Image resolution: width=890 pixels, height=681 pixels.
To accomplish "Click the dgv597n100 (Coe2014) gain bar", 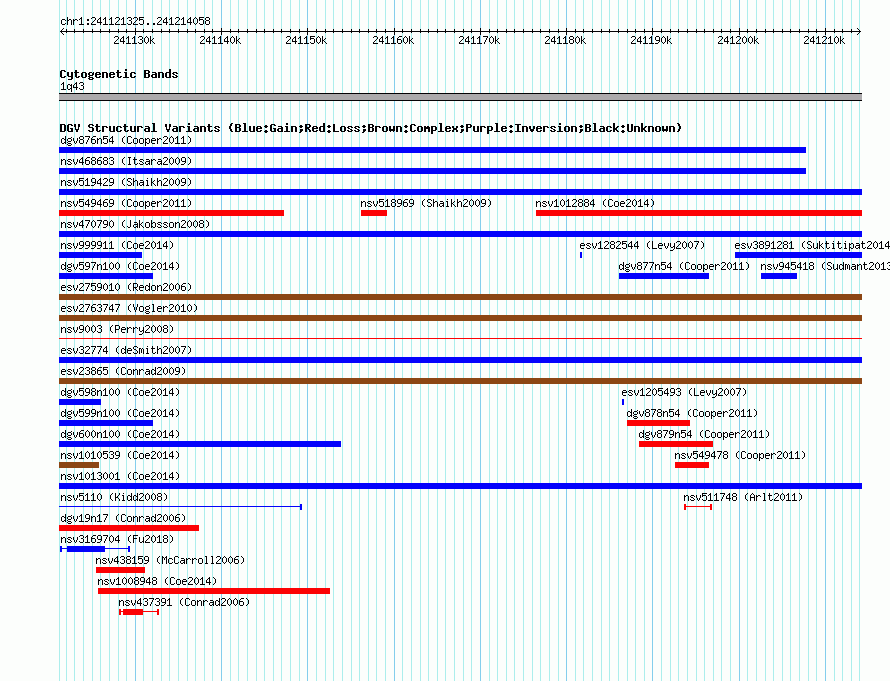I will 106,276.
